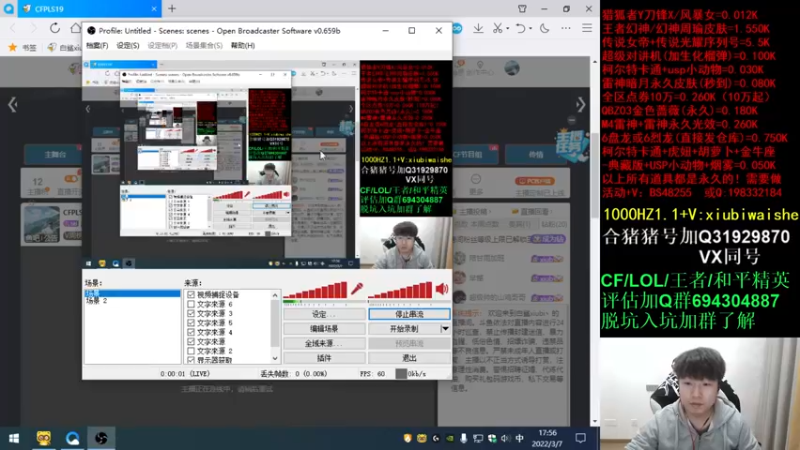Screen dimensions: 800x450
Task: Toggle the 文字来源 4 source checkbox
Action: [x=191, y=332]
